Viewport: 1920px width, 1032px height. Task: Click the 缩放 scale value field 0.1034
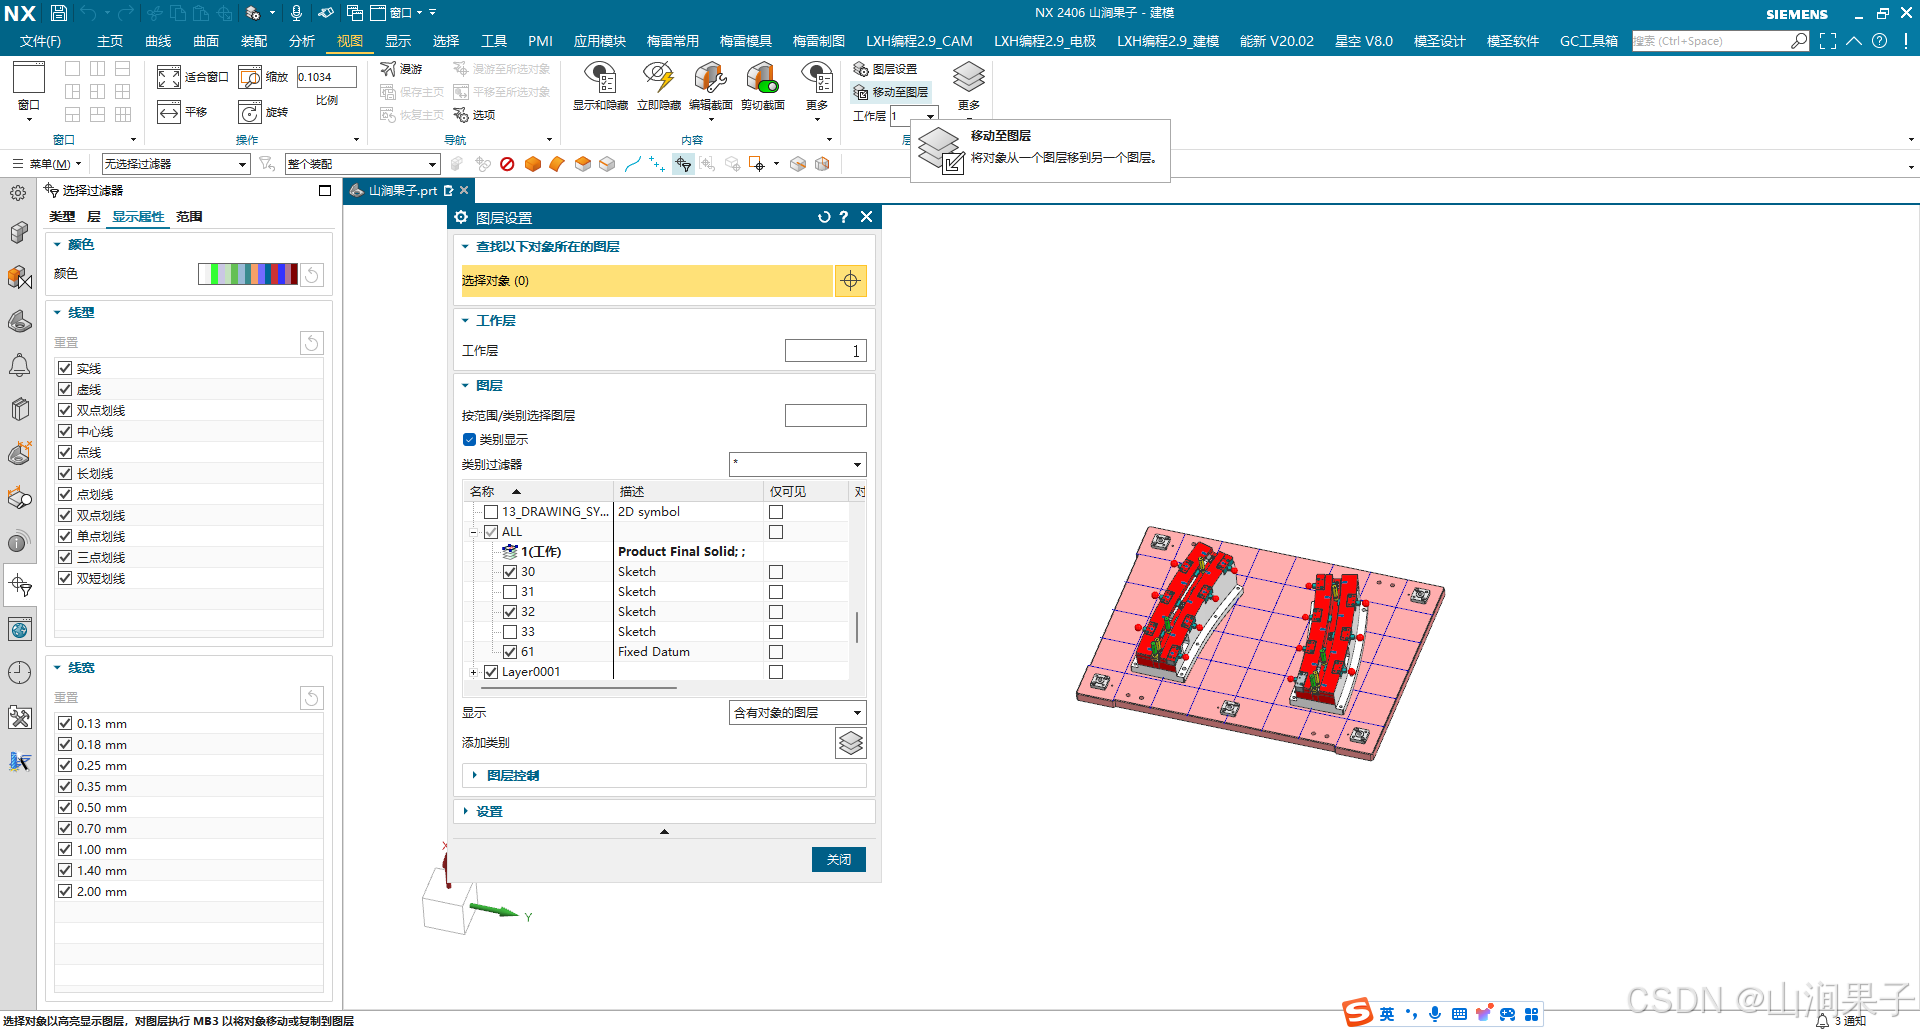pyautogui.click(x=326, y=77)
